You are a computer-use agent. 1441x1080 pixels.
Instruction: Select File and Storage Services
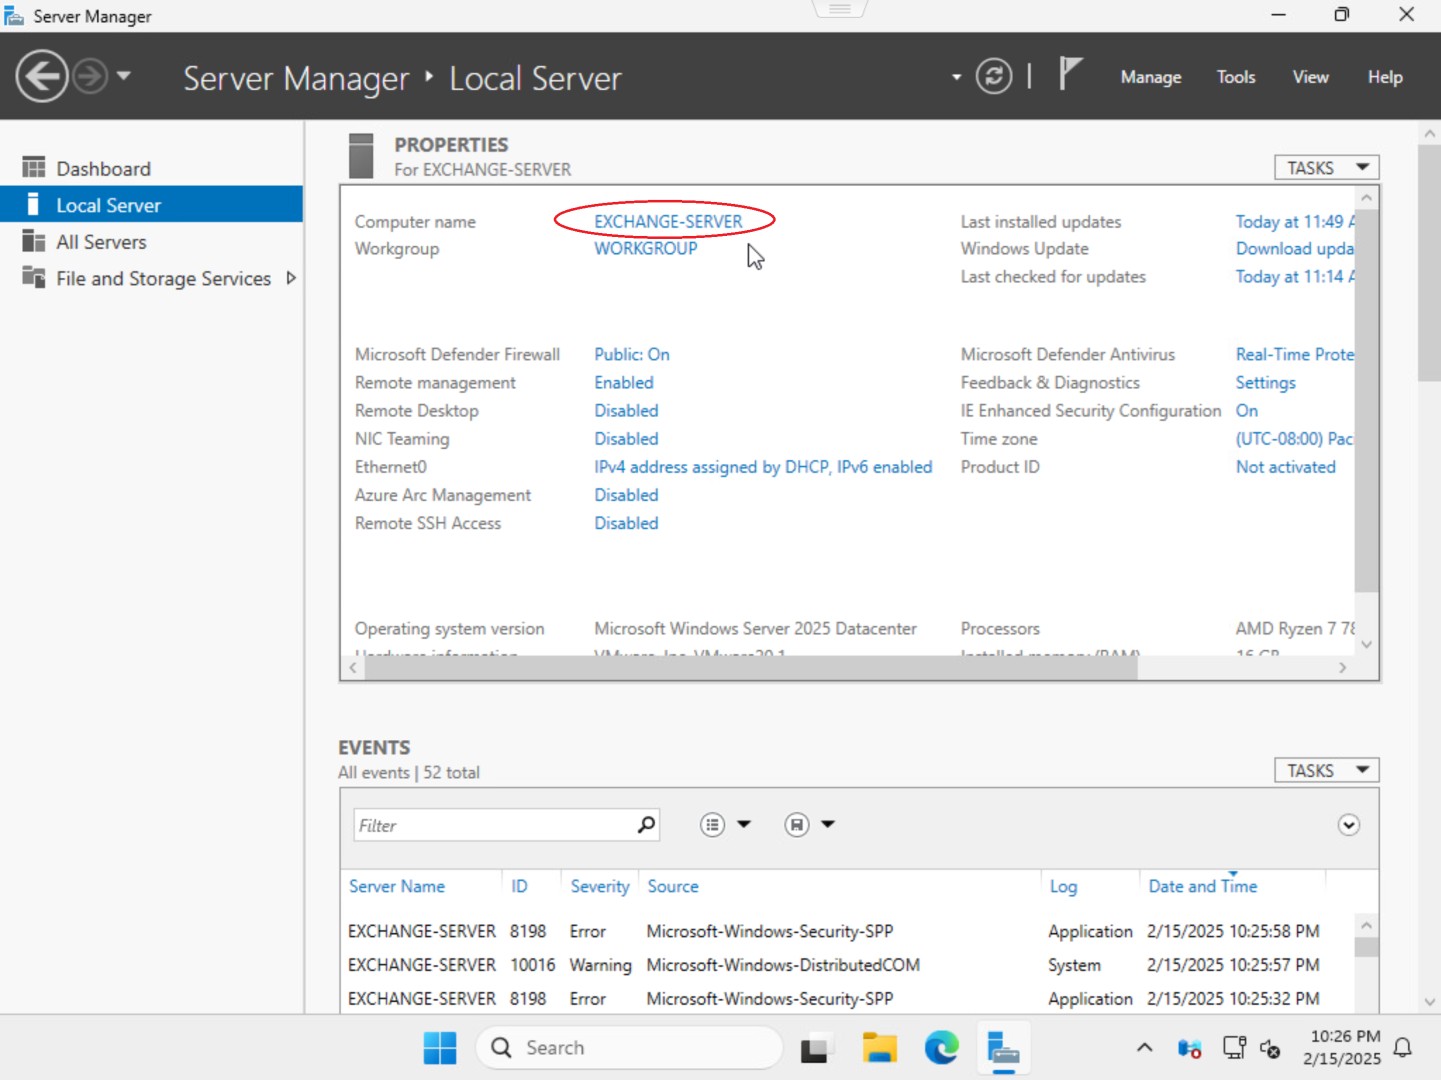[x=163, y=278]
